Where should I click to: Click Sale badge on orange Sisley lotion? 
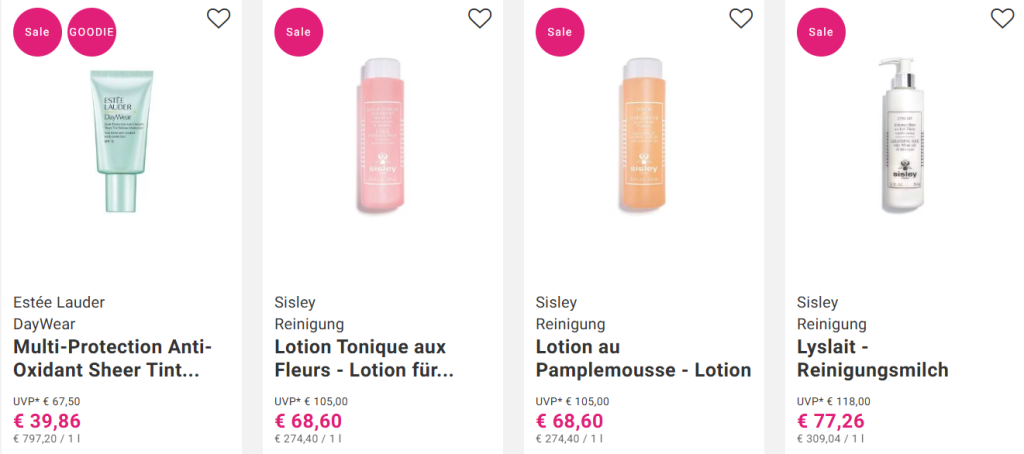560,32
